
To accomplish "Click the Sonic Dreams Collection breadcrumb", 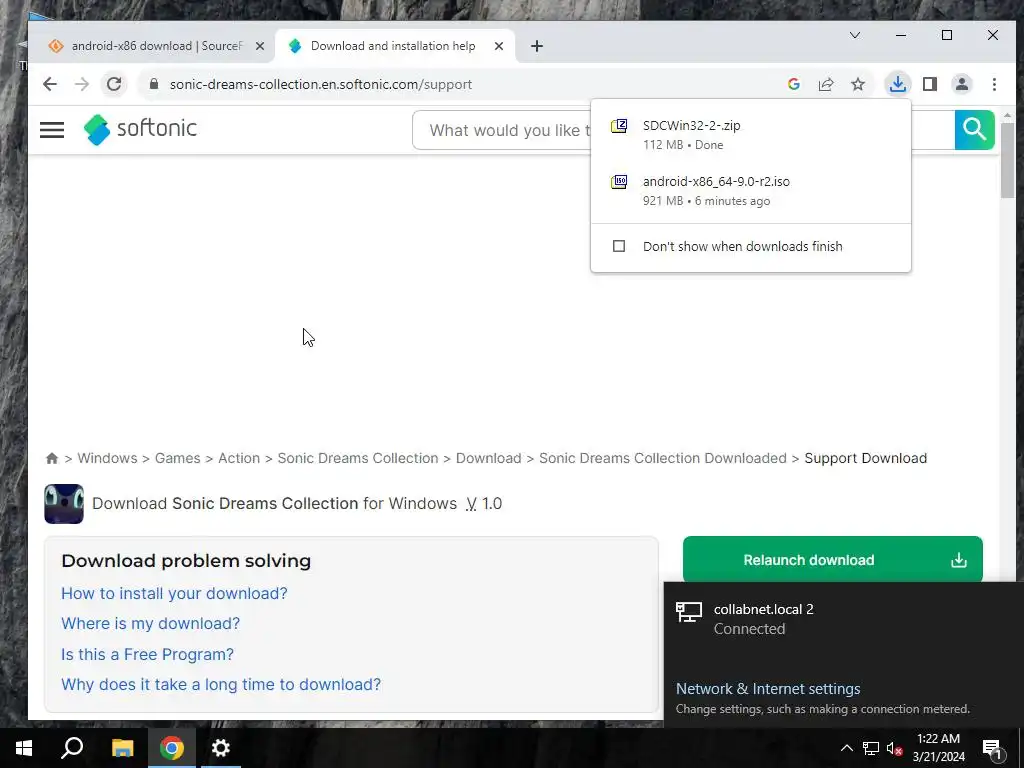I will coord(358,458).
